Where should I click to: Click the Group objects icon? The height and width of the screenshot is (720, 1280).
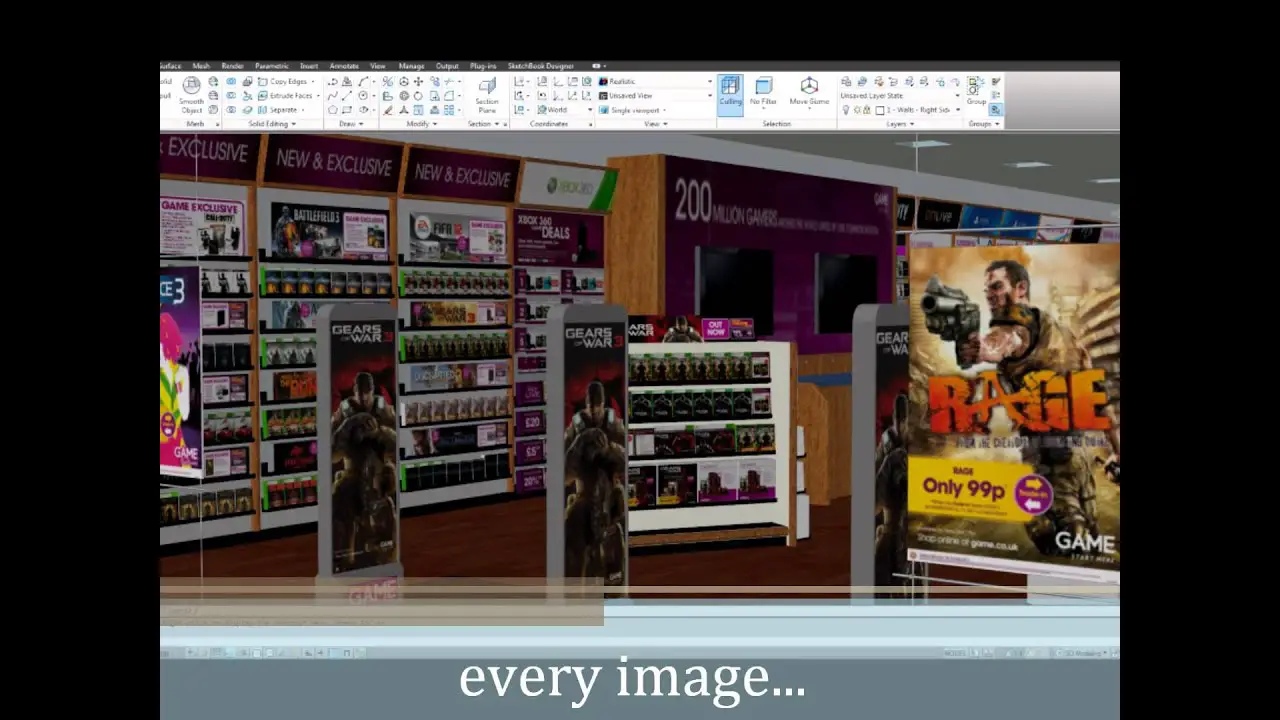pyautogui.click(x=975, y=88)
